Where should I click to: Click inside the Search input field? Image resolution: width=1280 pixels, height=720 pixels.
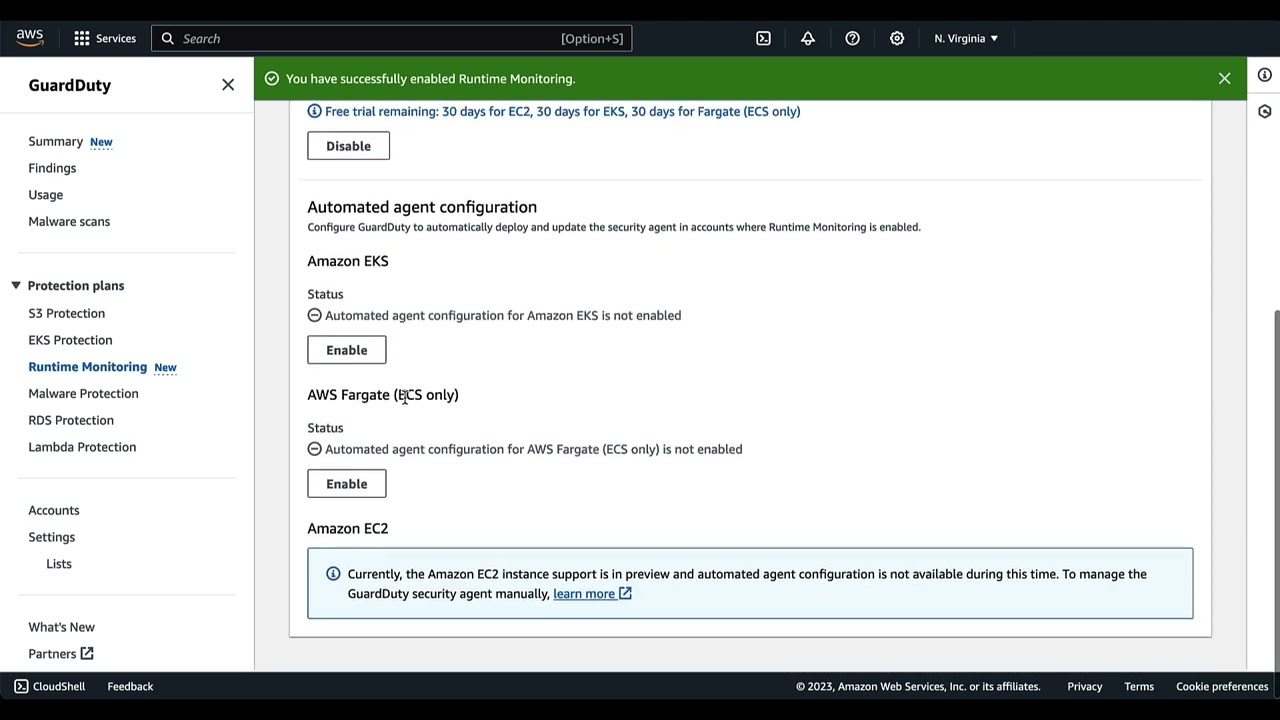pyautogui.click(x=390, y=38)
